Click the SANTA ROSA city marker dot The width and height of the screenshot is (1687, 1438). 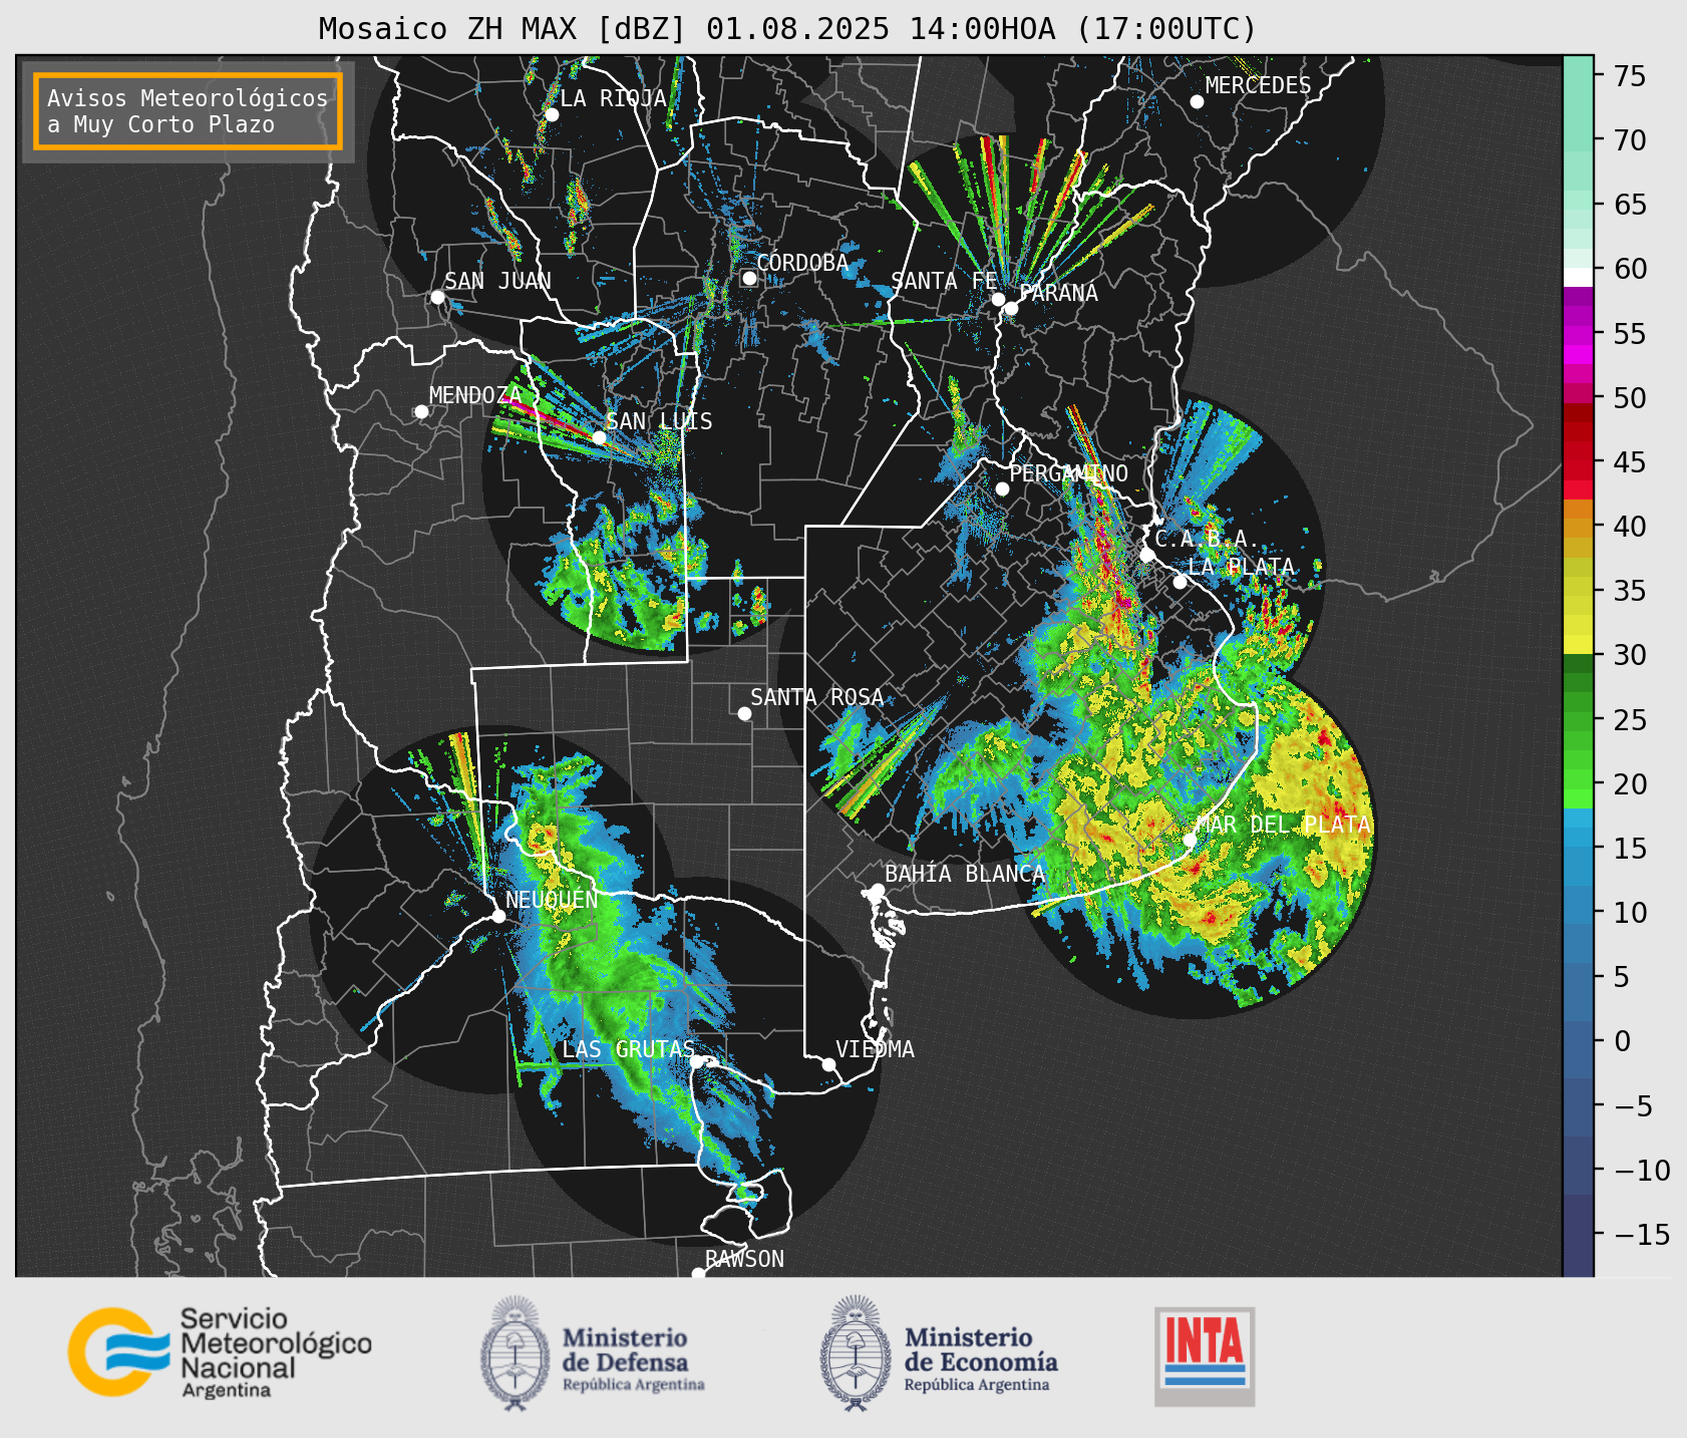coord(744,713)
